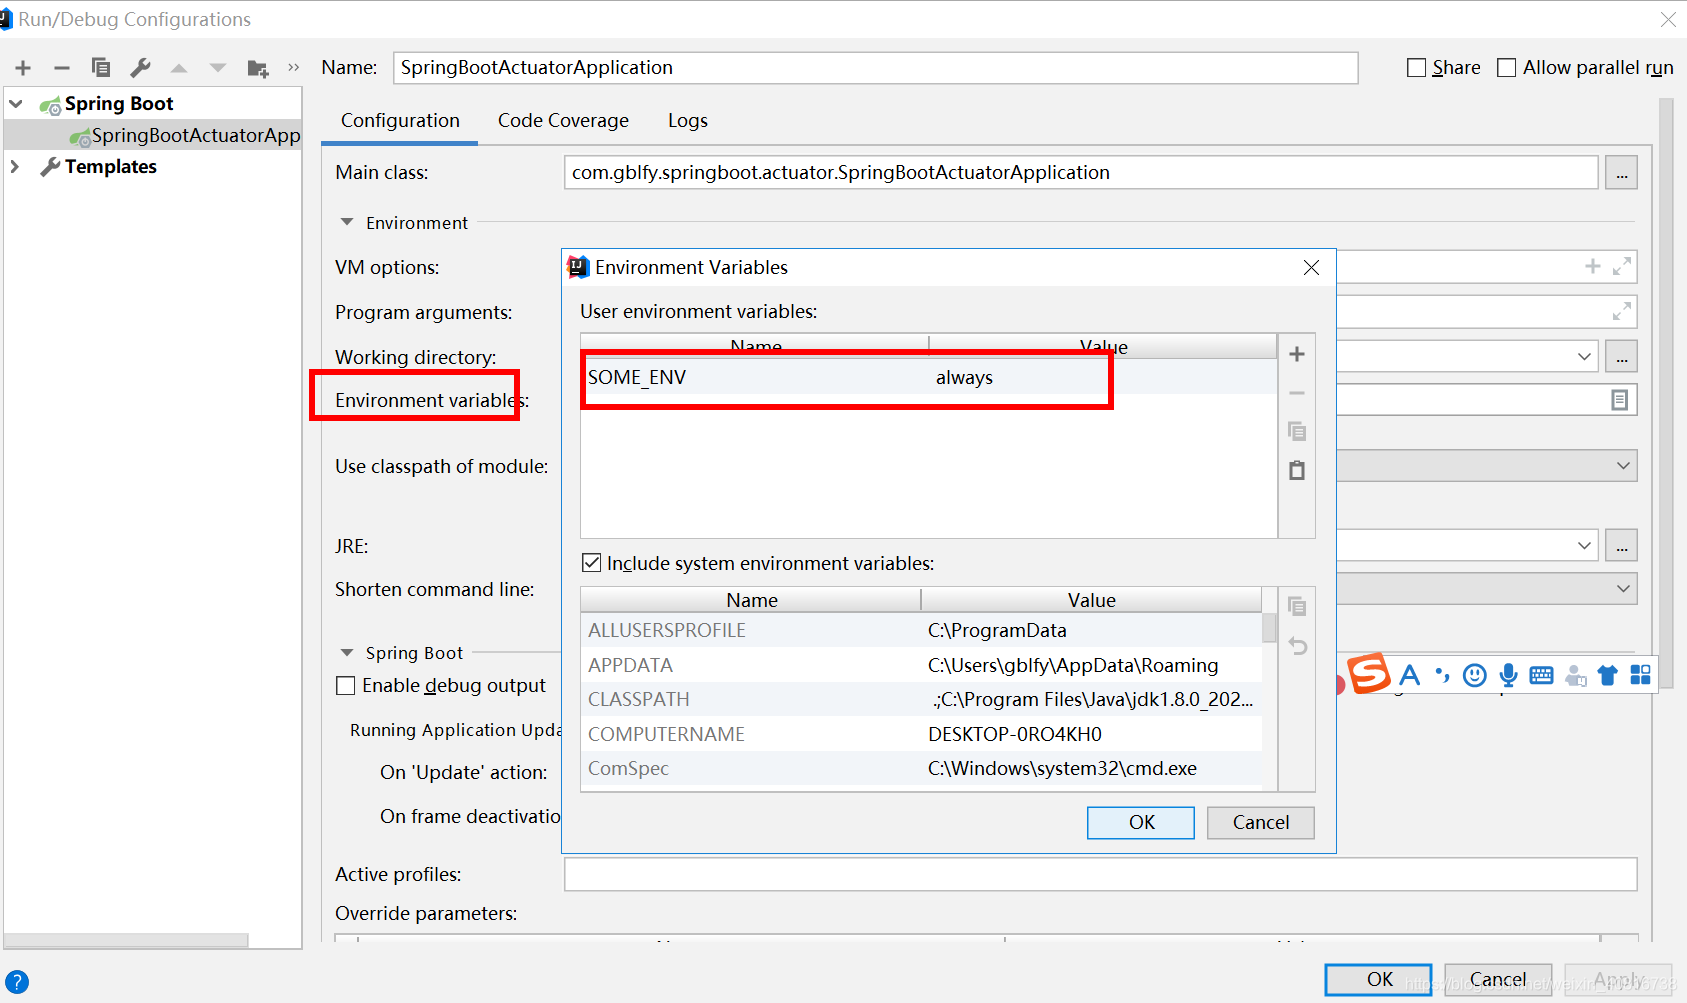
Task: Enable debug output checkbox
Action: click(346, 685)
